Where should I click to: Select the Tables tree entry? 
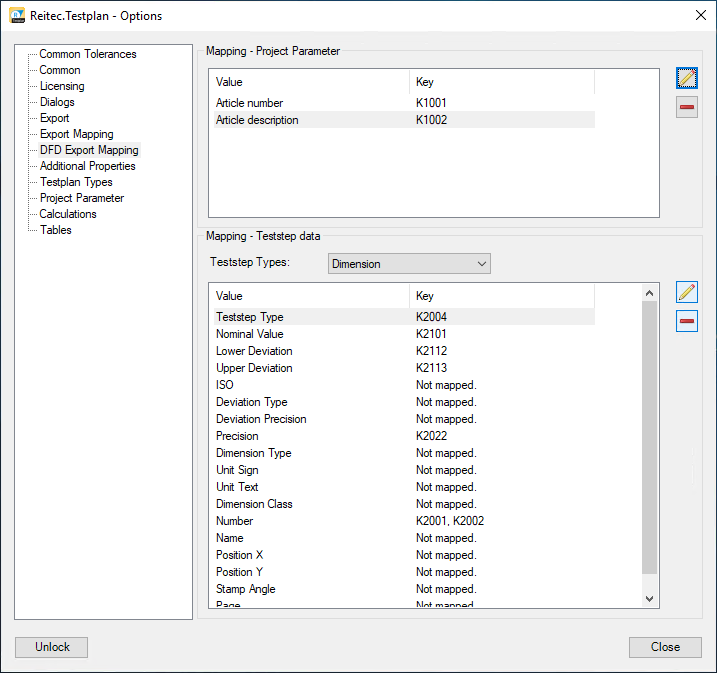pos(56,230)
